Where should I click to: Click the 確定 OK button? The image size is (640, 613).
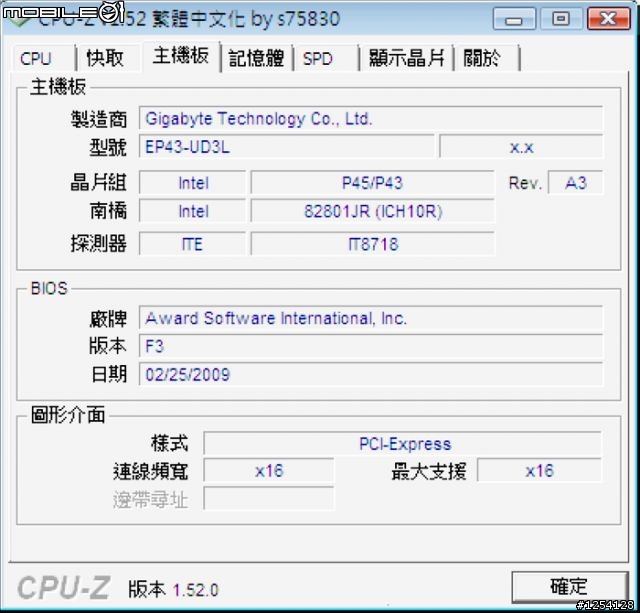point(569,587)
